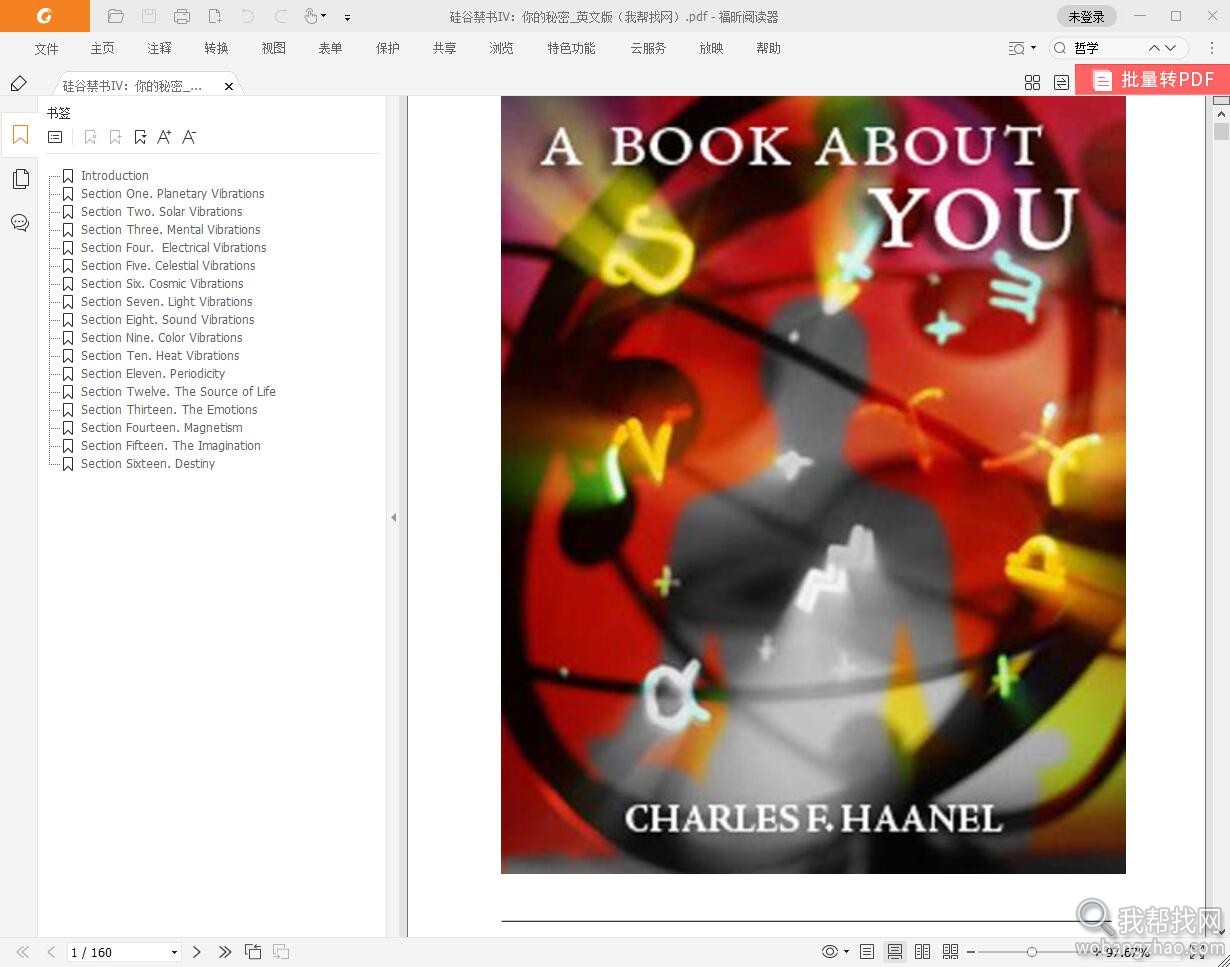
Task: Switch to the 主页 ribbon tab
Action: click(x=102, y=48)
